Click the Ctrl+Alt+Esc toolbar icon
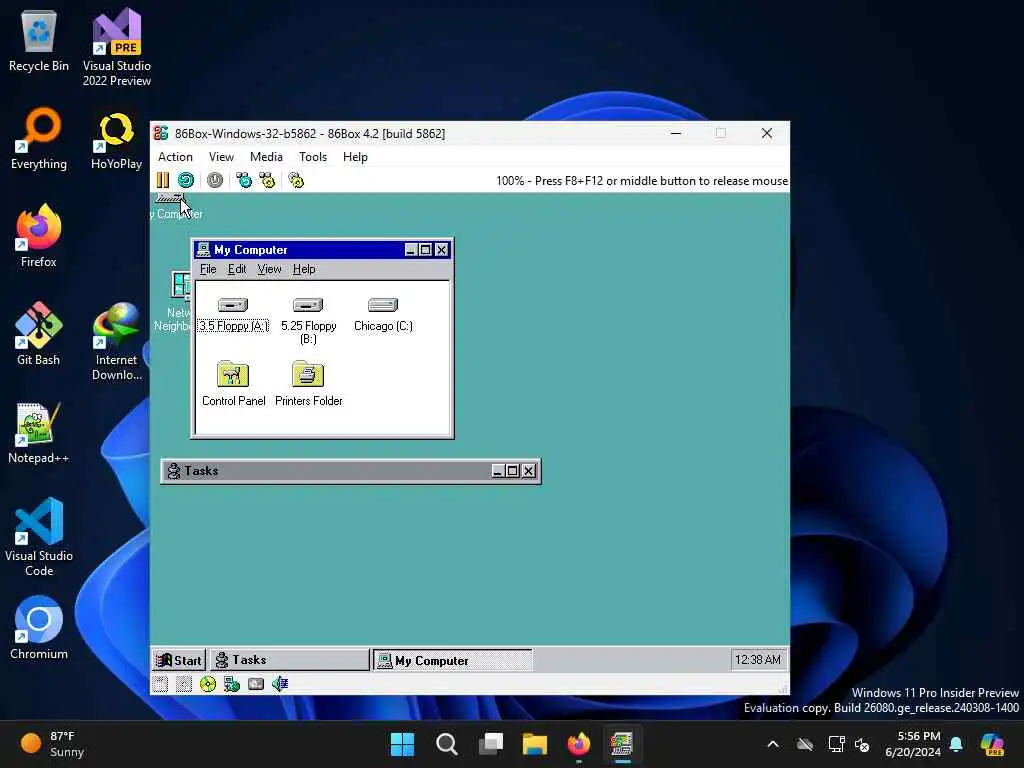 pyautogui.click(x=268, y=180)
